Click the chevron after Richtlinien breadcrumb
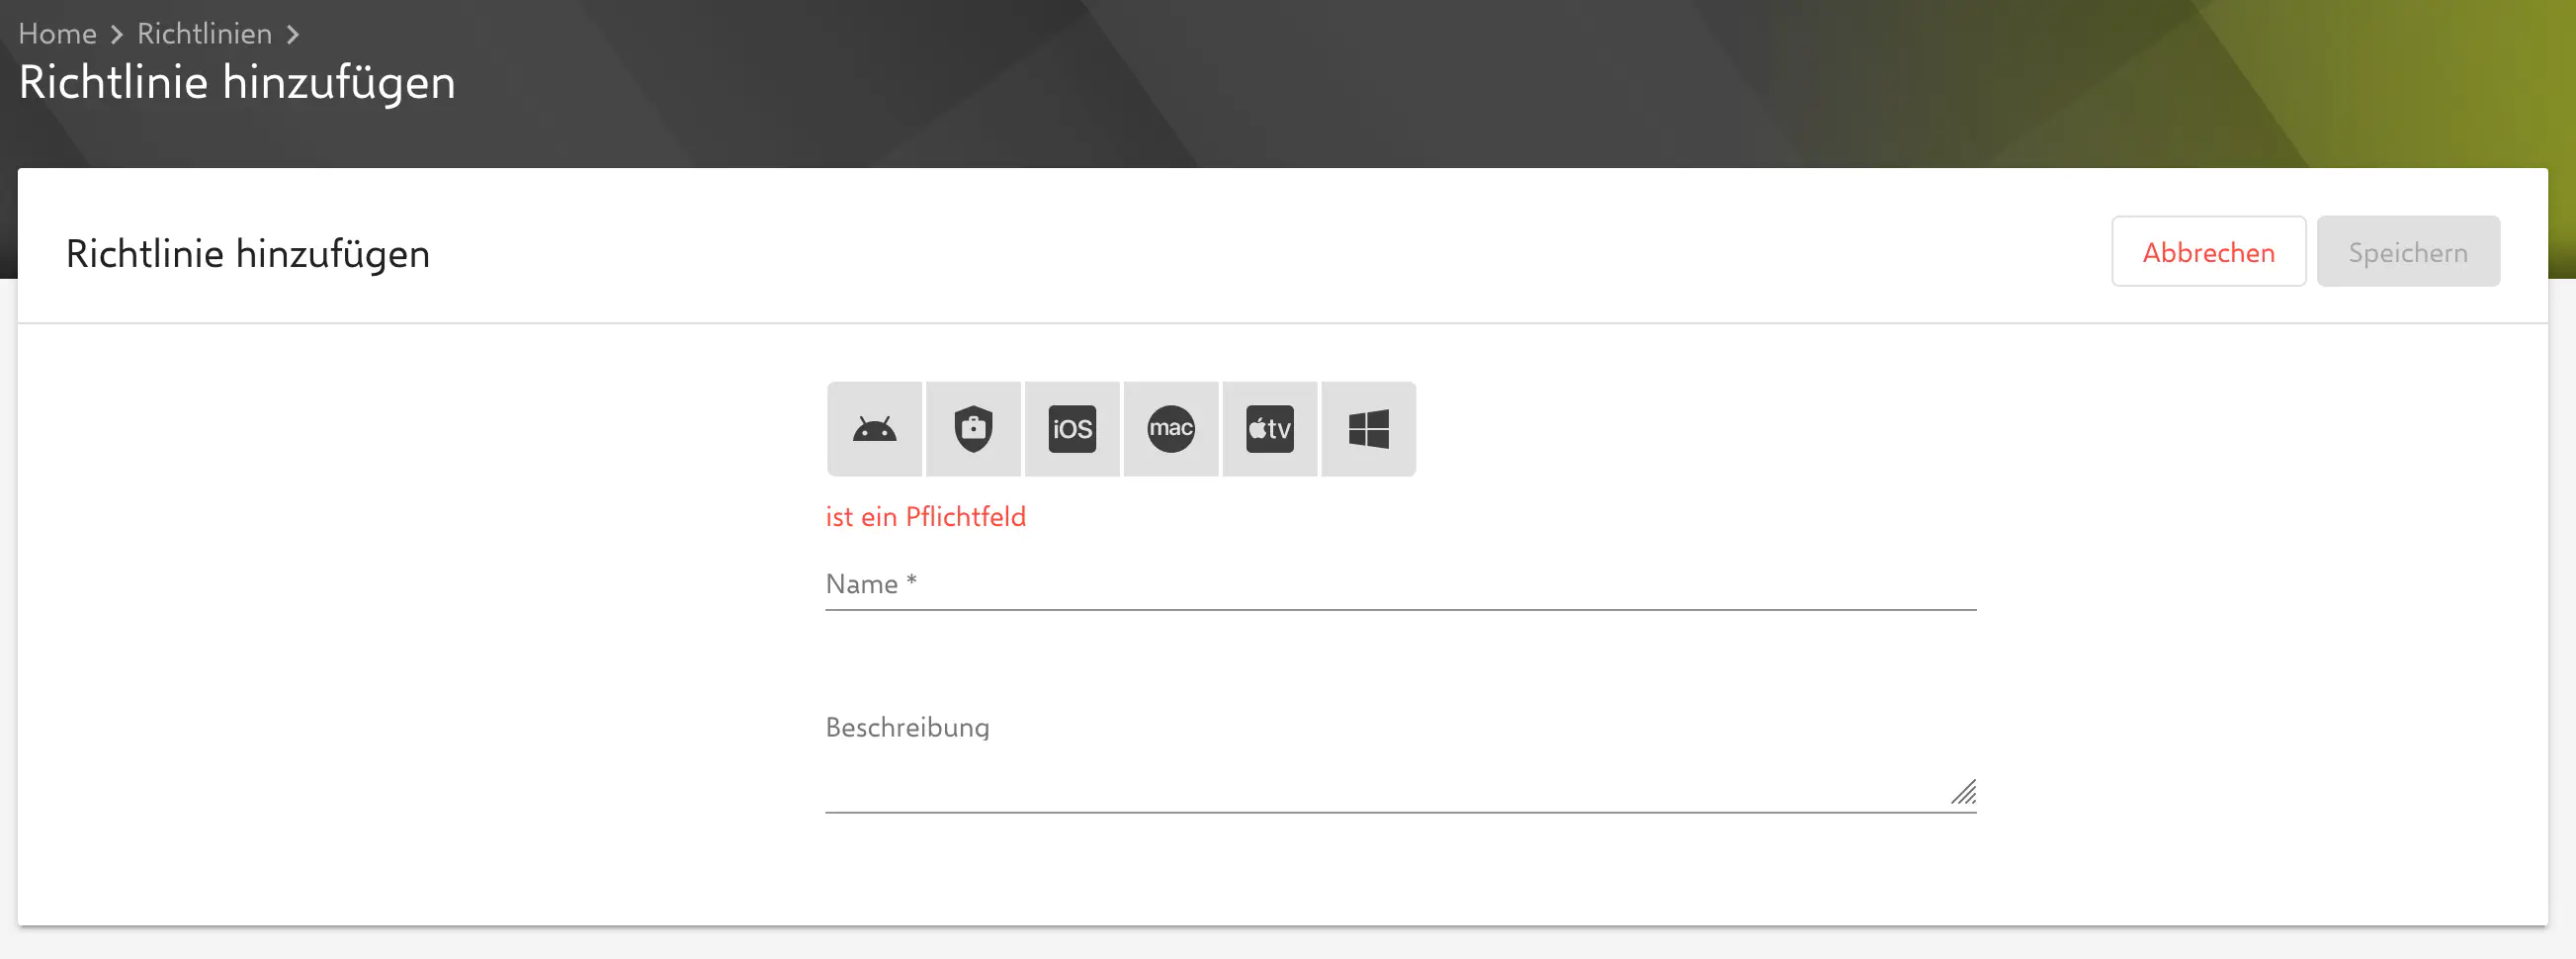 (x=293, y=35)
